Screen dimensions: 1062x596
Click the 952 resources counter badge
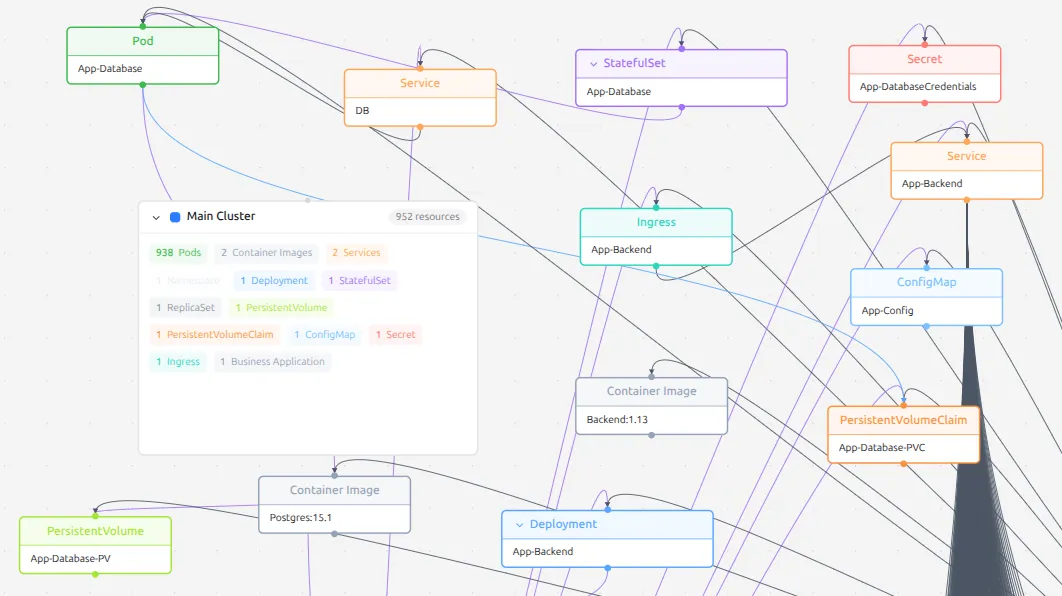coord(428,216)
